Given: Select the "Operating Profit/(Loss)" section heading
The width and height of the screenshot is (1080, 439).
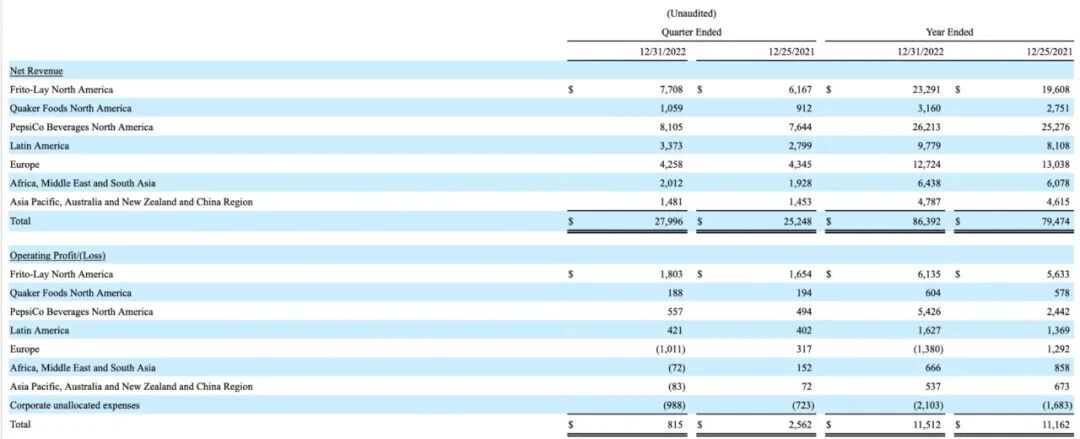Looking at the screenshot, I should pos(57,256).
